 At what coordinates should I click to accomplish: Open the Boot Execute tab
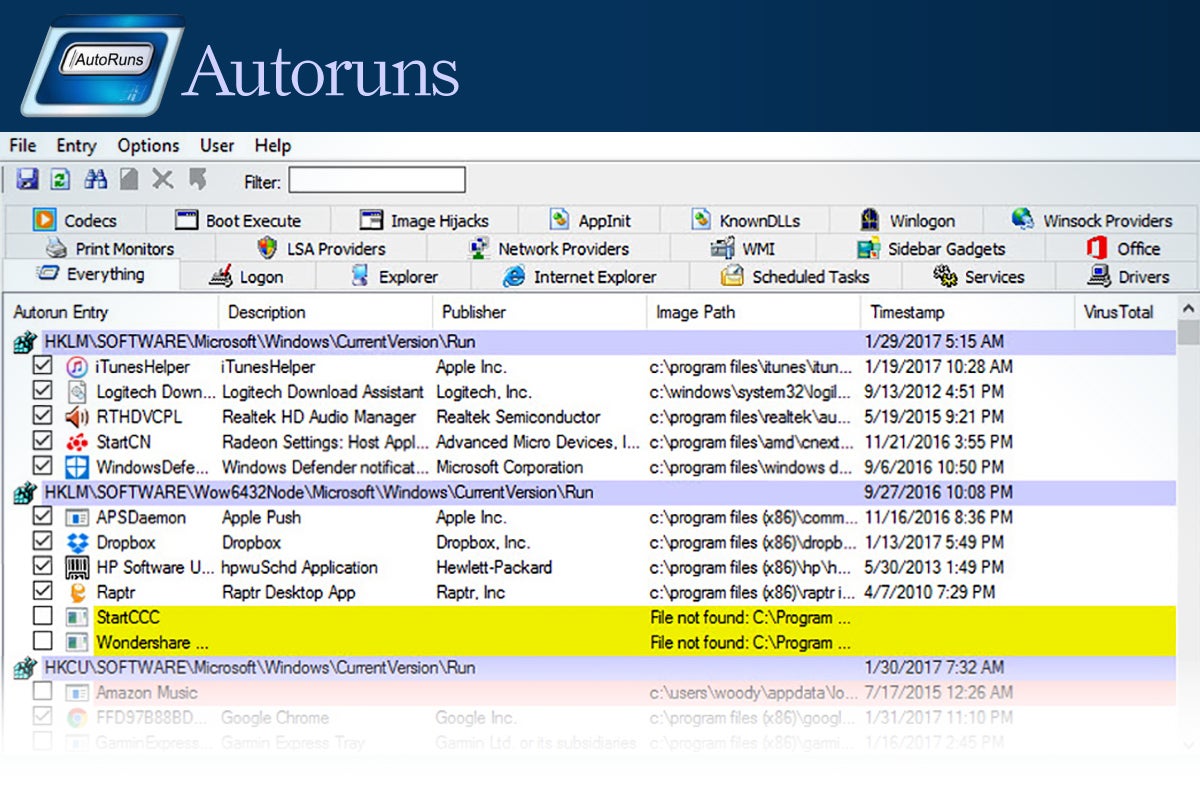[x=238, y=221]
